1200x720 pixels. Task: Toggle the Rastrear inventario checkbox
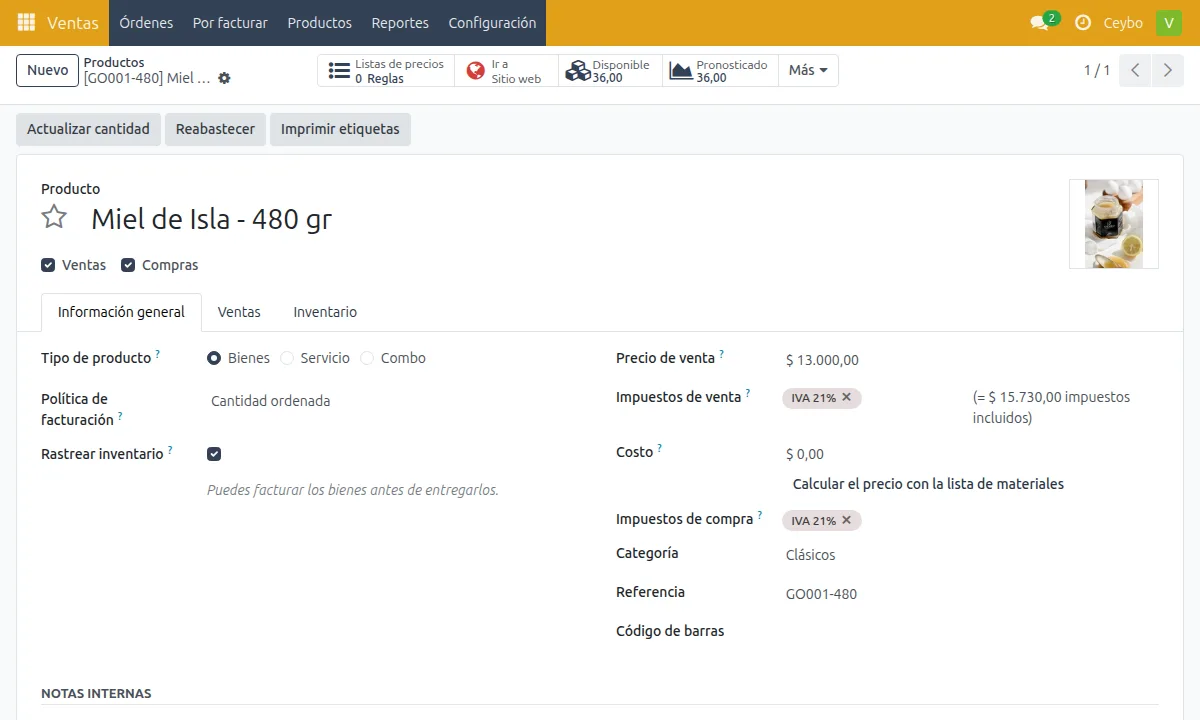click(214, 454)
